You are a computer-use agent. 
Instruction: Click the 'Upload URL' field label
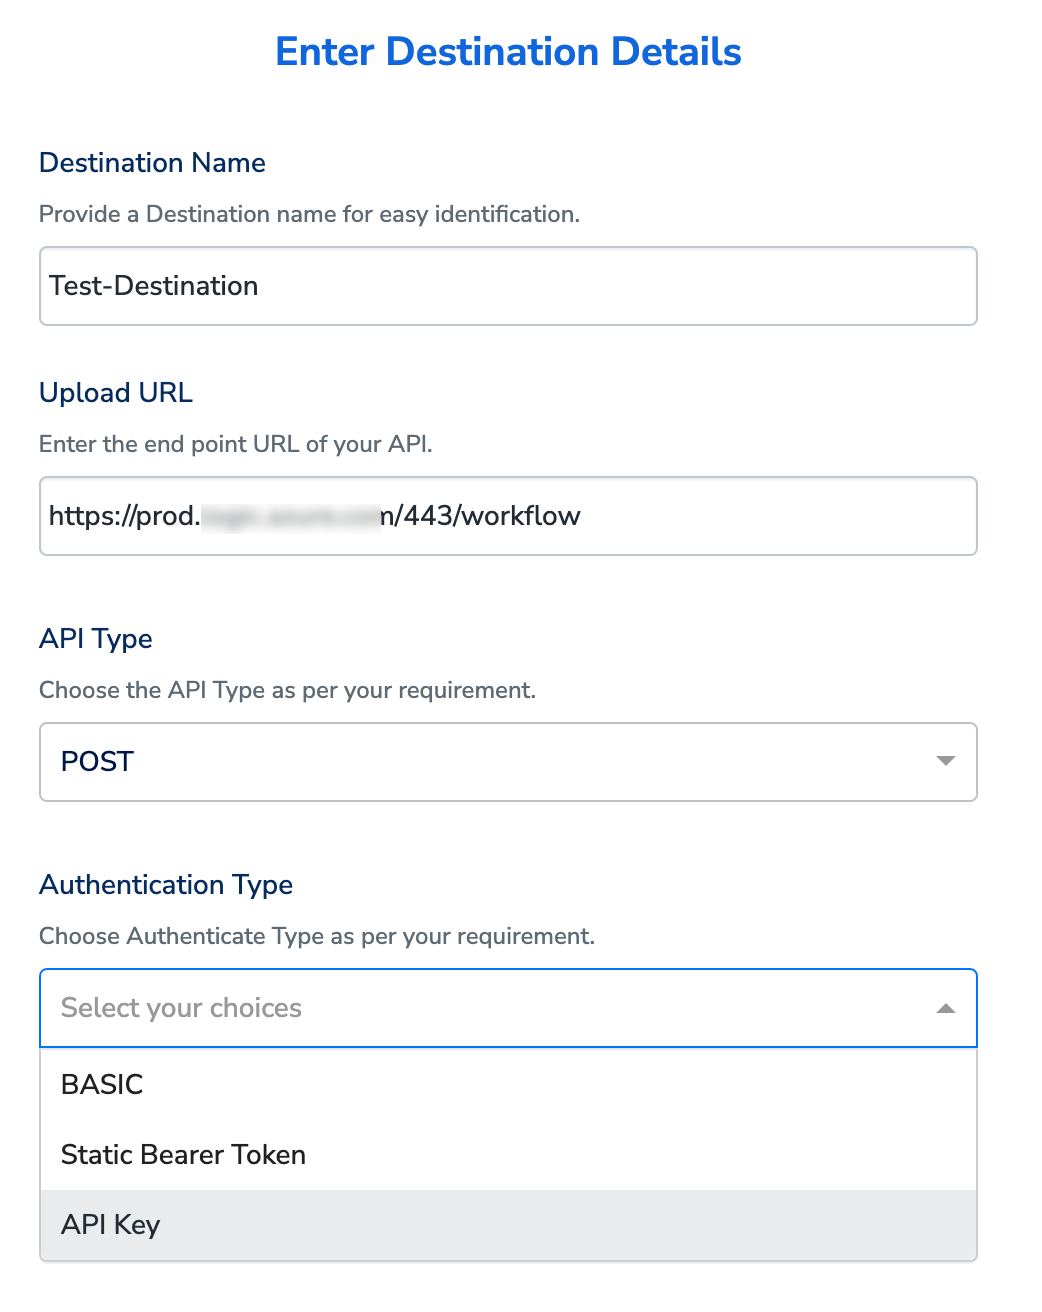[116, 393]
